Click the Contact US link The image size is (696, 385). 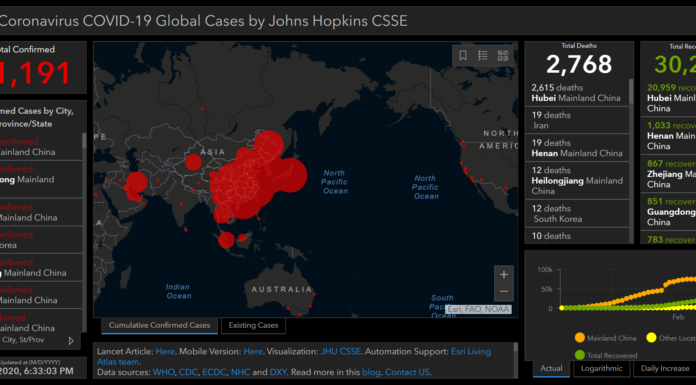click(x=407, y=372)
